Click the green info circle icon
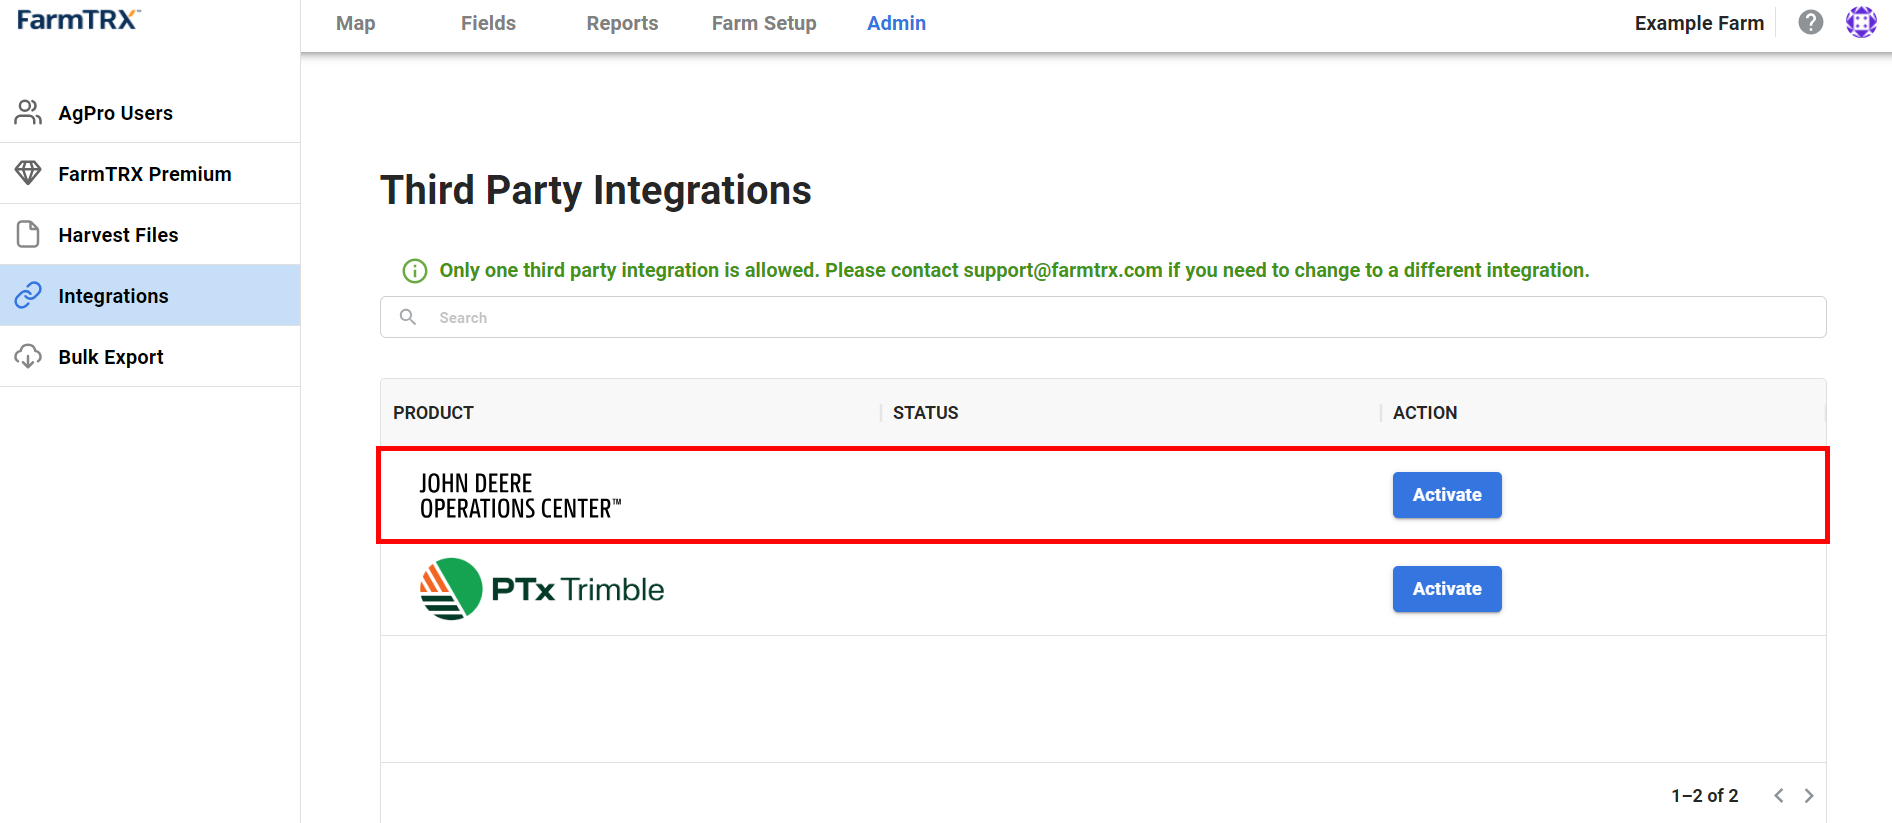Image resolution: width=1892 pixels, height=823 pixels. point(414,271)
